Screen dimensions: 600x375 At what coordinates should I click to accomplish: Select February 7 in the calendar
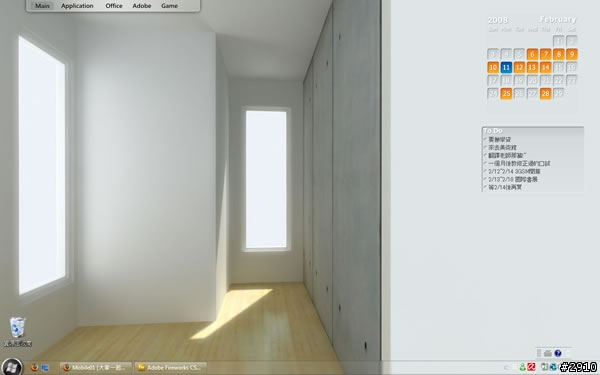pyautogui.click(x=546, y=54)
